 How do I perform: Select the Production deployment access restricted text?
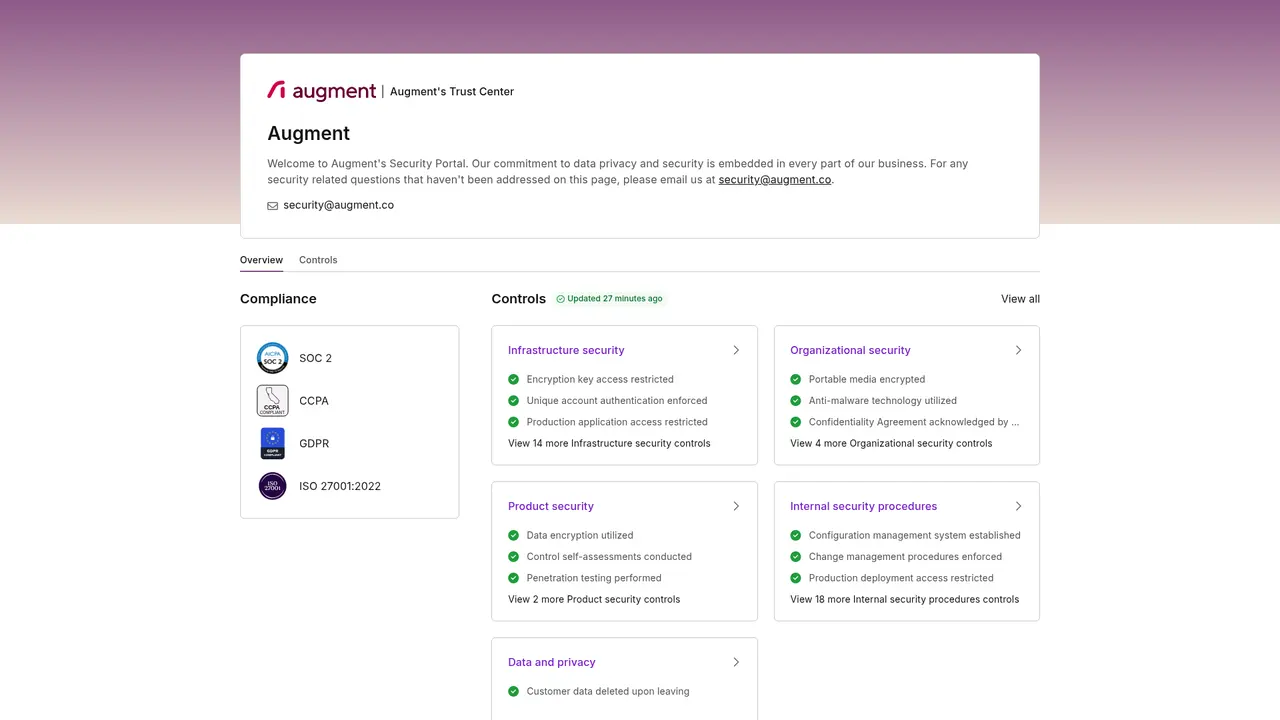point(901,578)
